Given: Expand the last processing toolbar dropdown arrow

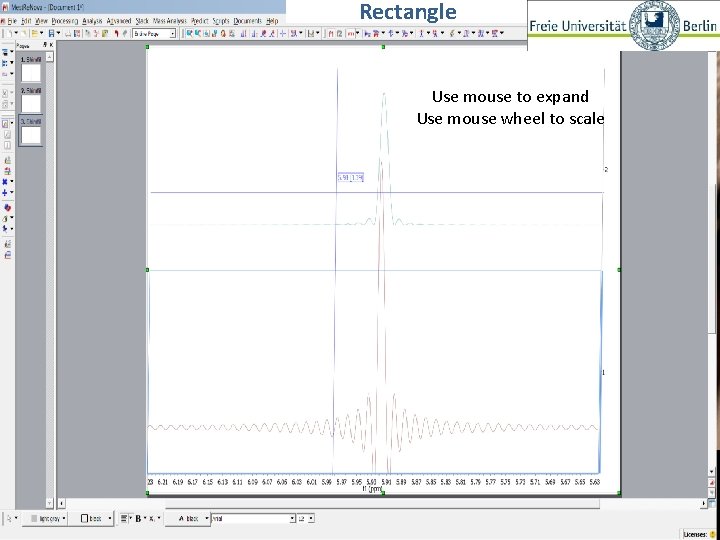Looking at the screenshot, I should [x=502, y=33].
